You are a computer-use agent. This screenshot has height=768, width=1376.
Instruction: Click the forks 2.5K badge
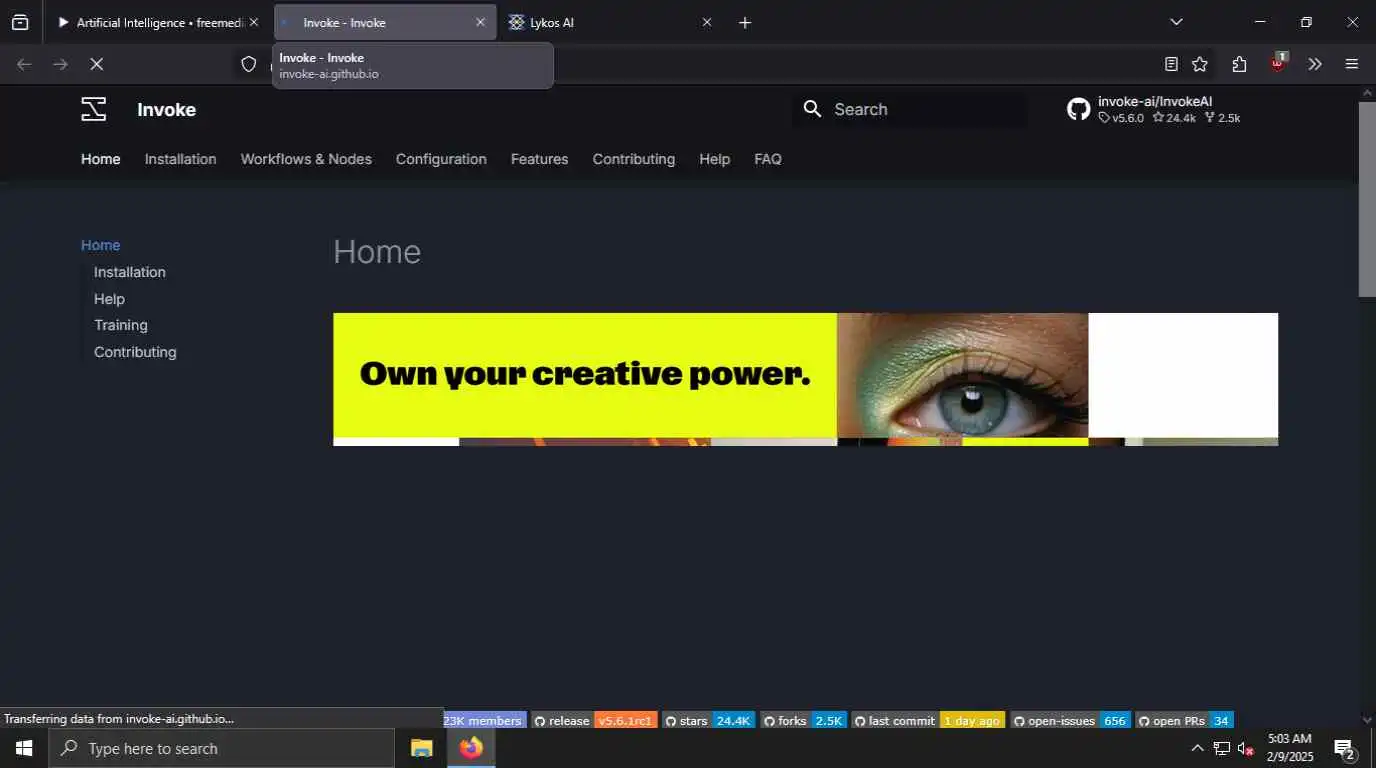coord(804,720)
